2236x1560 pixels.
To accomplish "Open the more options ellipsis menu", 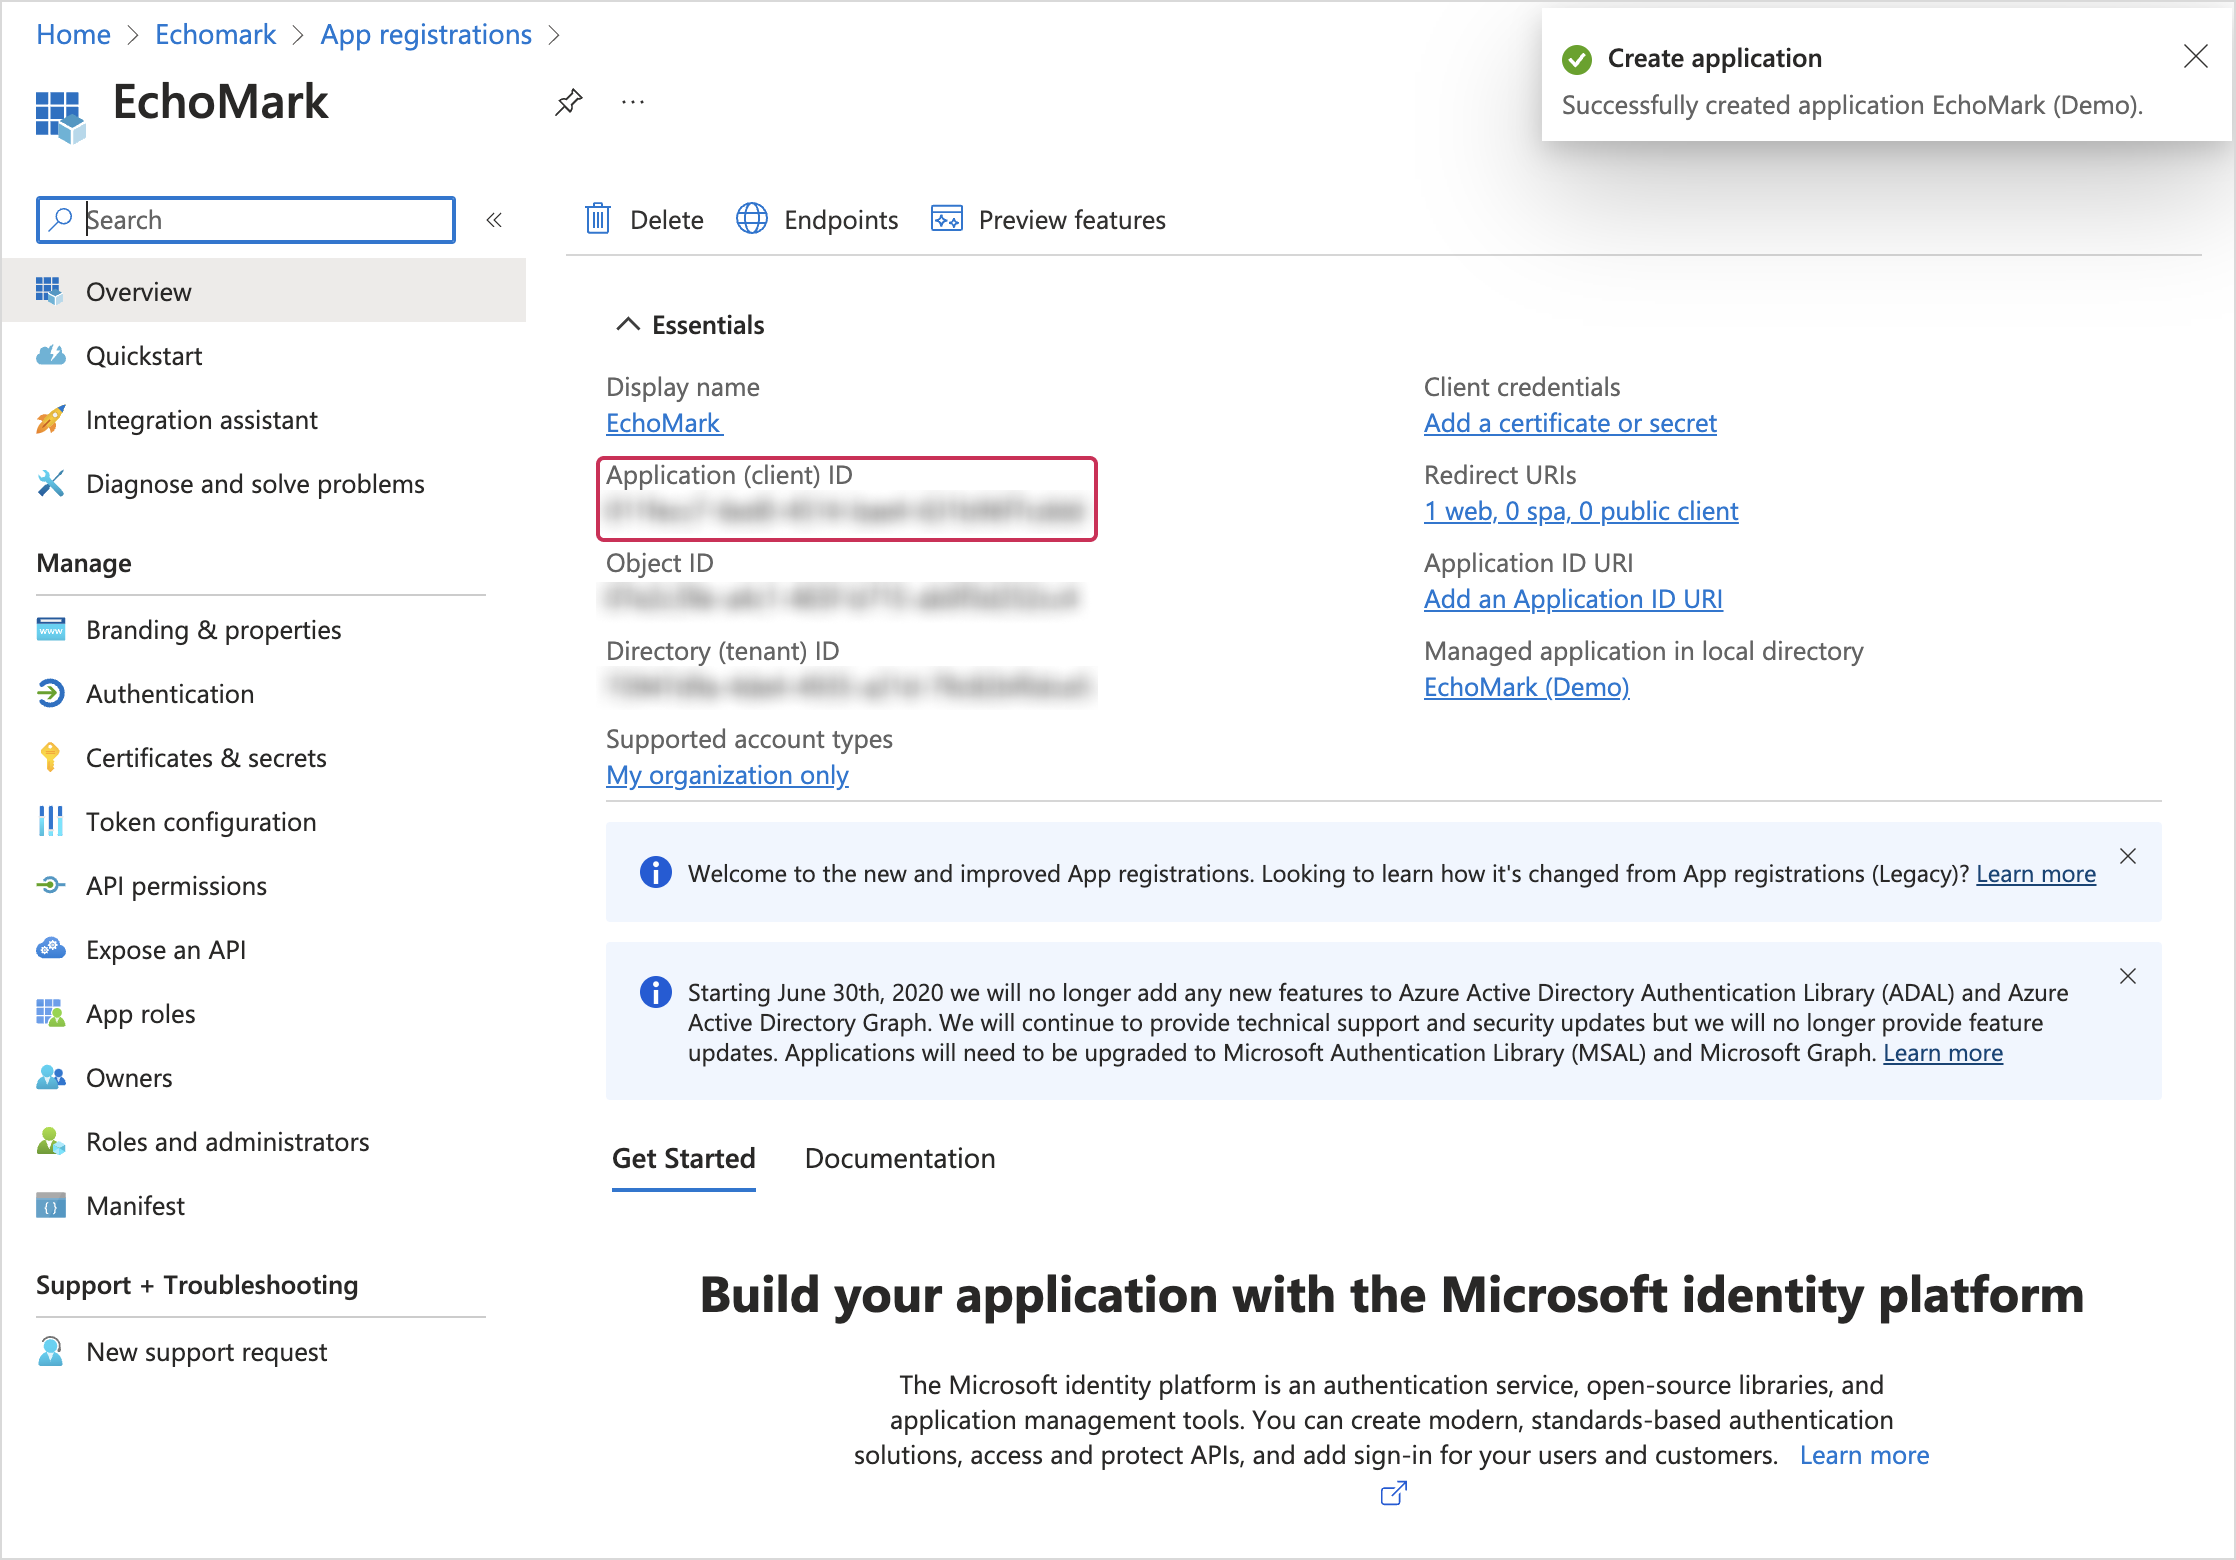I will 633,102.
